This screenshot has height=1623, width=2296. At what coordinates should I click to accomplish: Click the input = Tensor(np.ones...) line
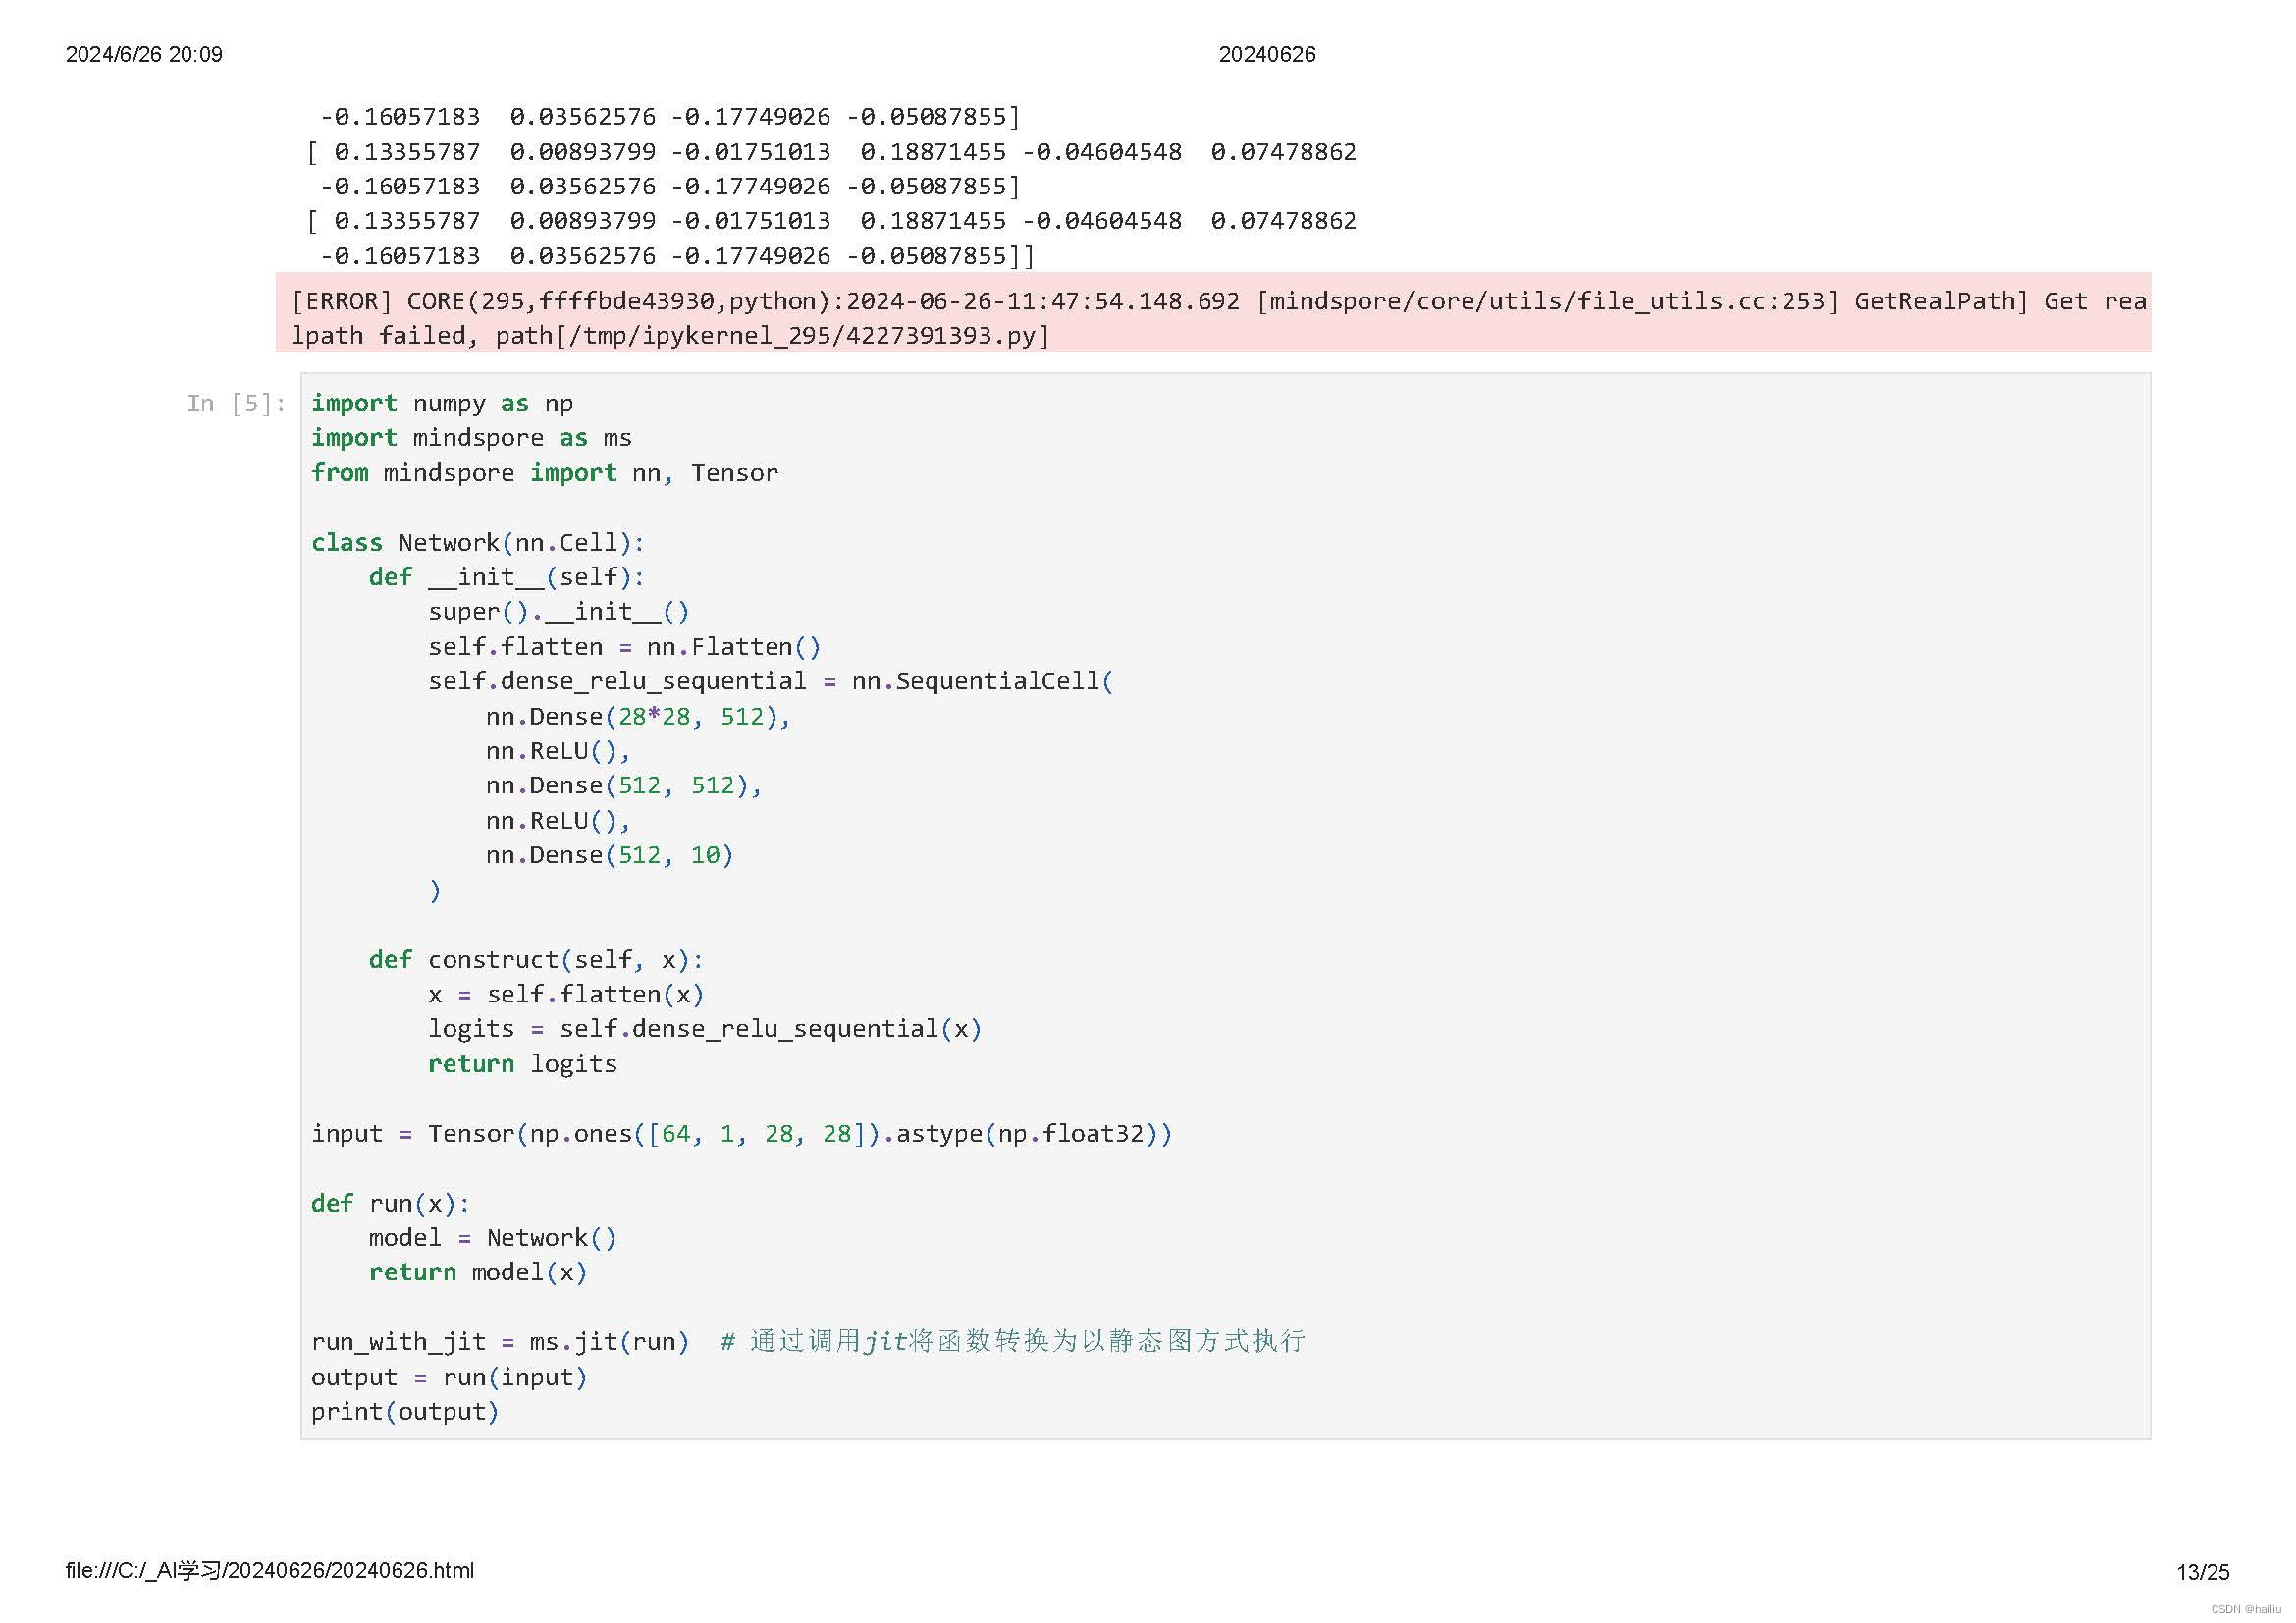740,1133
